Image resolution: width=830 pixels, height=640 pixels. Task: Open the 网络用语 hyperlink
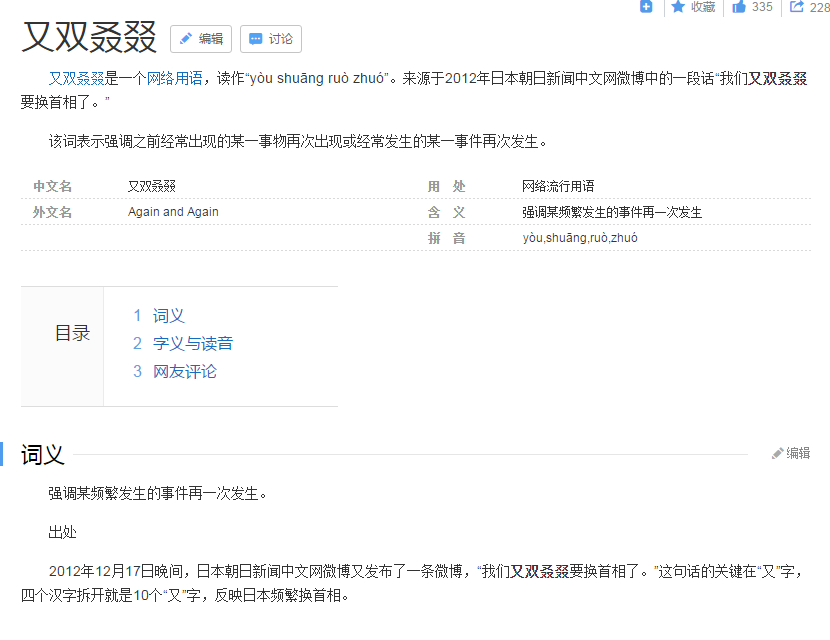pyautogui.click(x=175, y=78)
